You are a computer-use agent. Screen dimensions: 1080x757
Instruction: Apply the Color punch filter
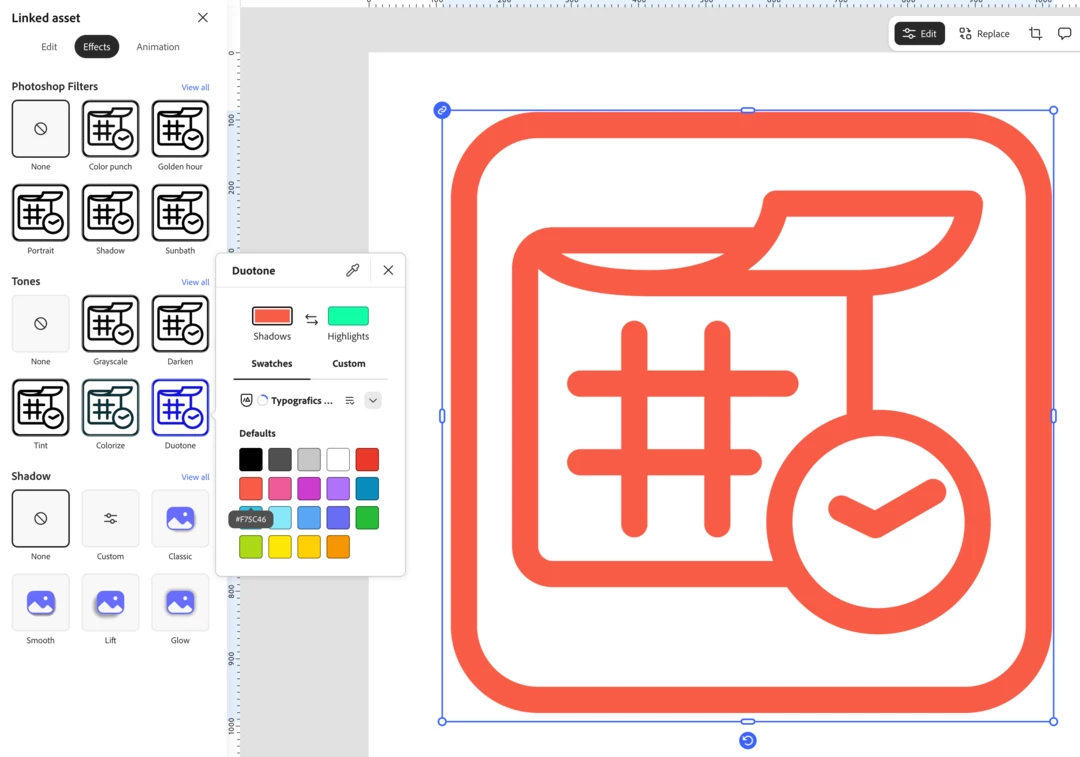tap(110, 129)
